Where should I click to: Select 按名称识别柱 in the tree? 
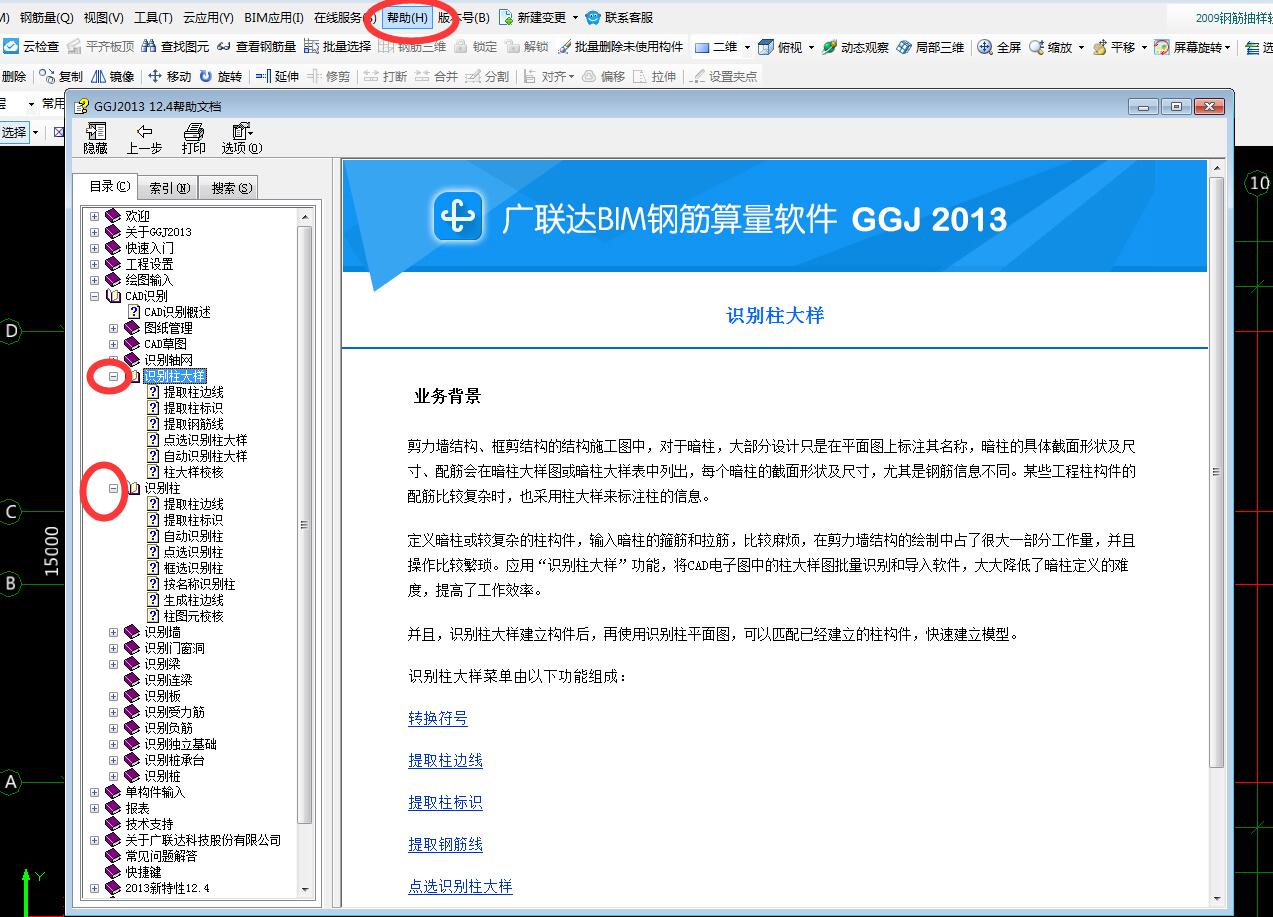(x=199, y=584)
